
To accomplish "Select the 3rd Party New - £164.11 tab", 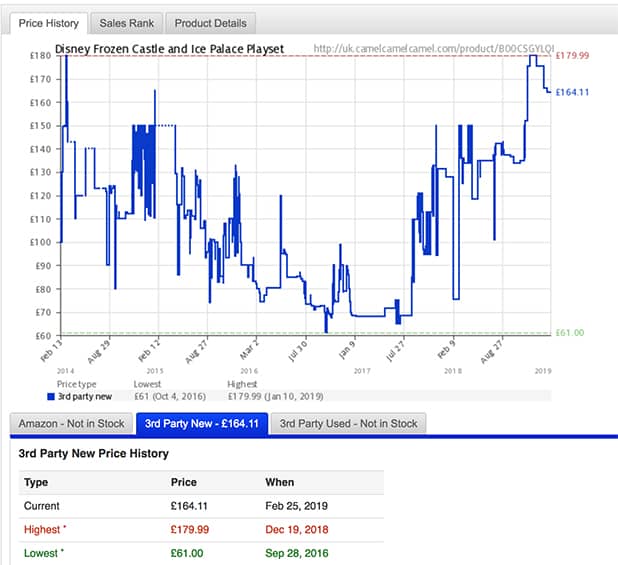I will 202,424.
